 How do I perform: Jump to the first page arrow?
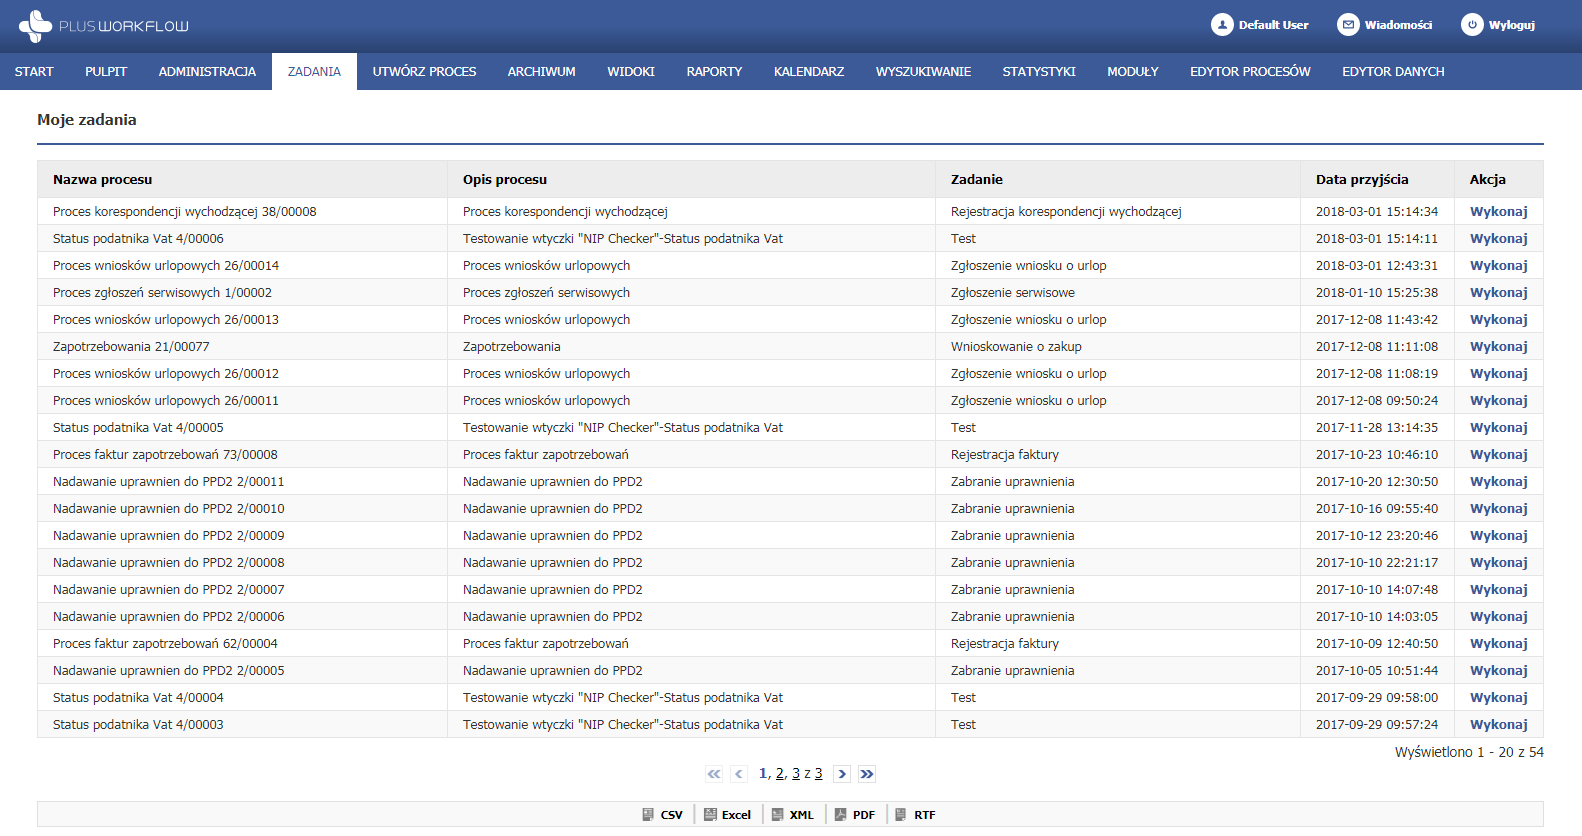point(713,774)
